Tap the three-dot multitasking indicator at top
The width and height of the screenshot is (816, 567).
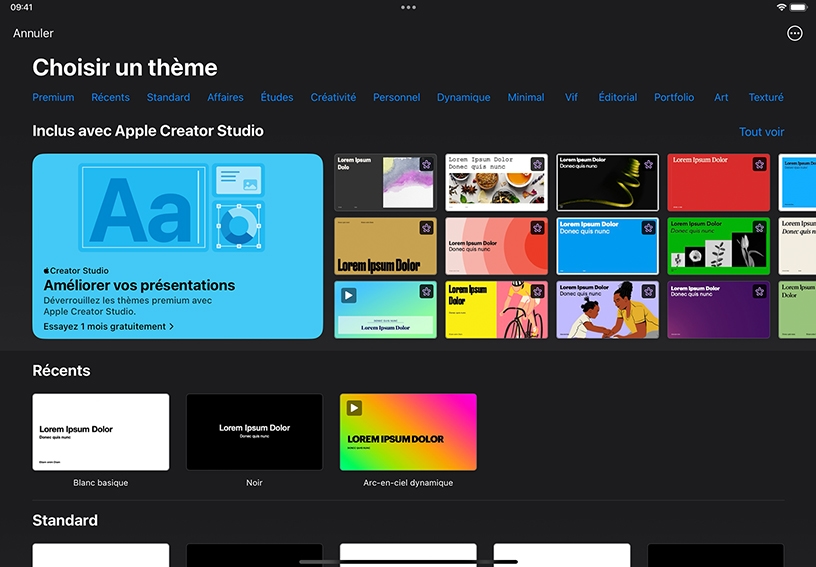(408, 7)
